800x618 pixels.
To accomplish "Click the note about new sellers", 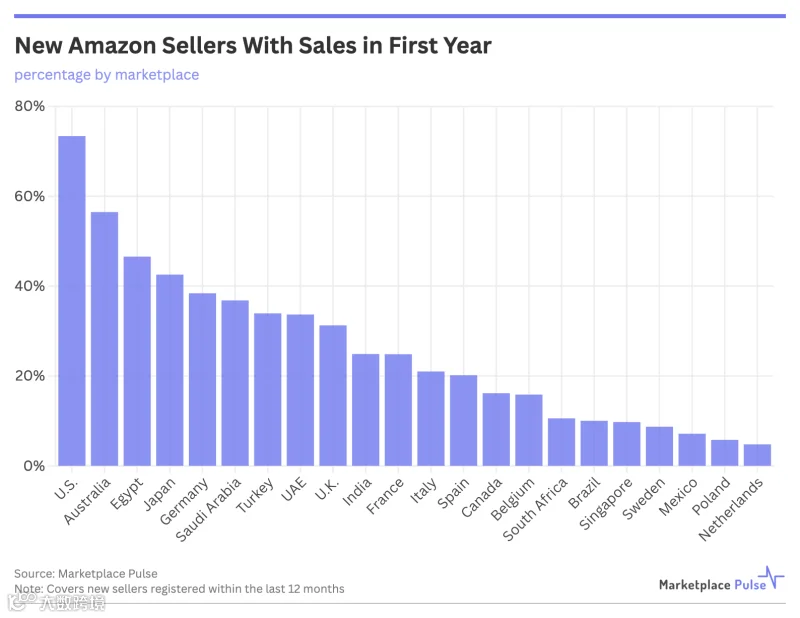I will coord(179,588).
